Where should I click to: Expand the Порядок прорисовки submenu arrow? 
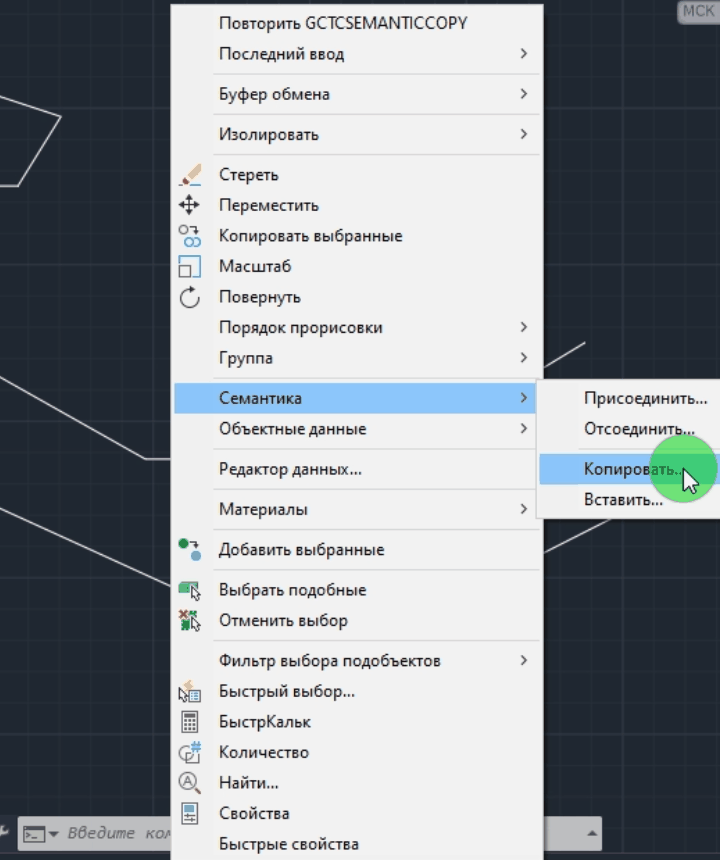pyautogui.click(x=523, y=327)
